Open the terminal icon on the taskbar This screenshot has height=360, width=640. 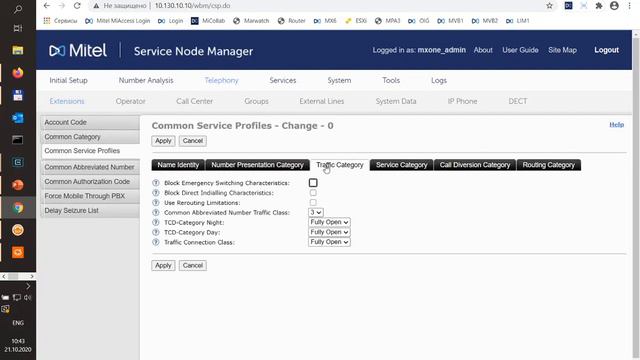(x=18, y=140)
